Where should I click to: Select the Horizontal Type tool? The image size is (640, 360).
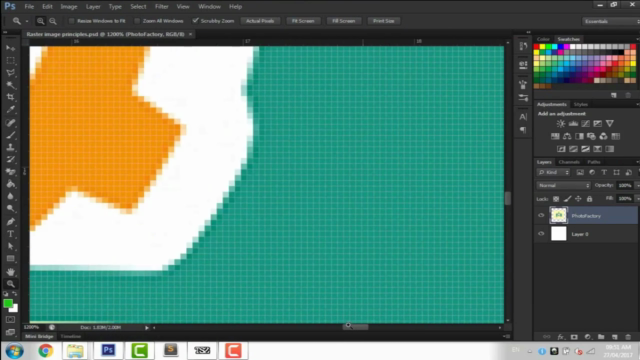tap(11, 234)
